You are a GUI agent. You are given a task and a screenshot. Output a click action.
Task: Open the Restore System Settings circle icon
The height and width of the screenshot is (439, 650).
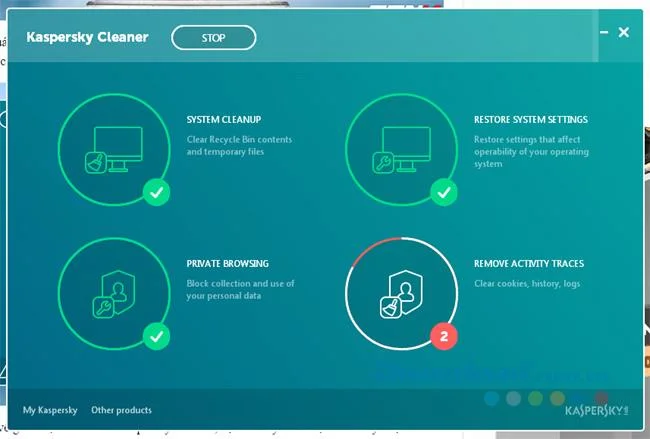tap(402, 150)
